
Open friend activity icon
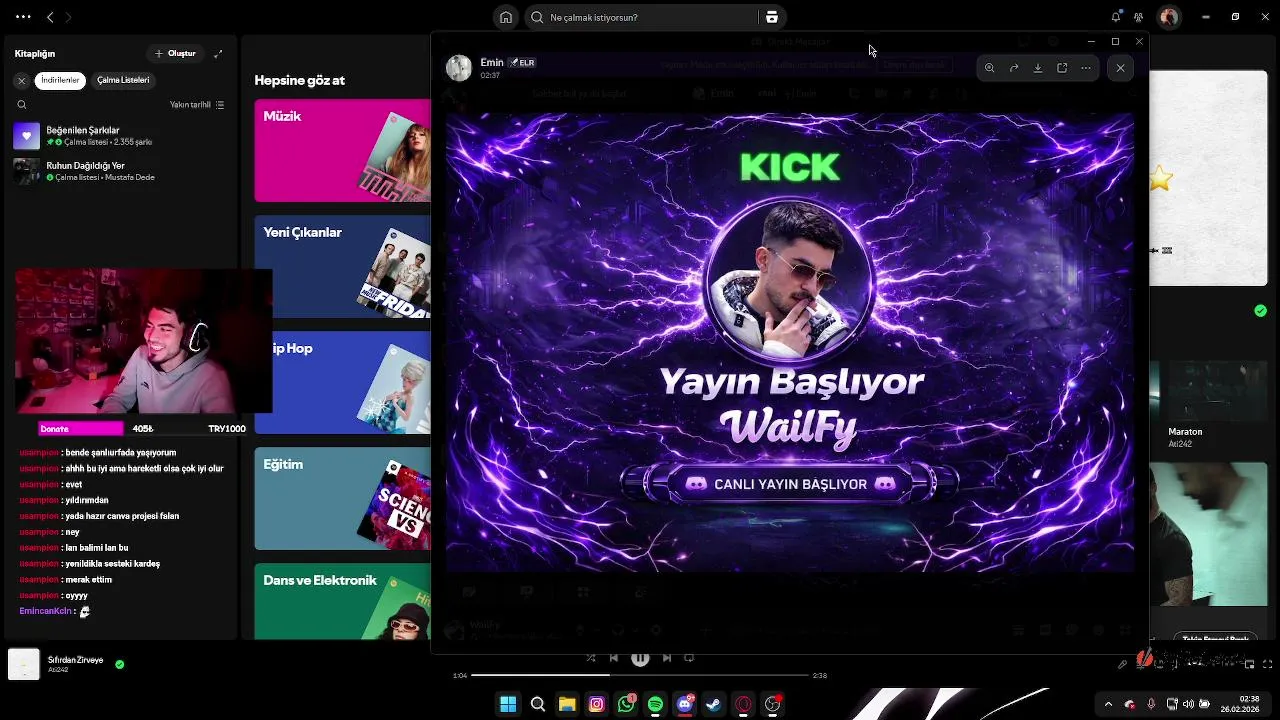point(1138,17)
